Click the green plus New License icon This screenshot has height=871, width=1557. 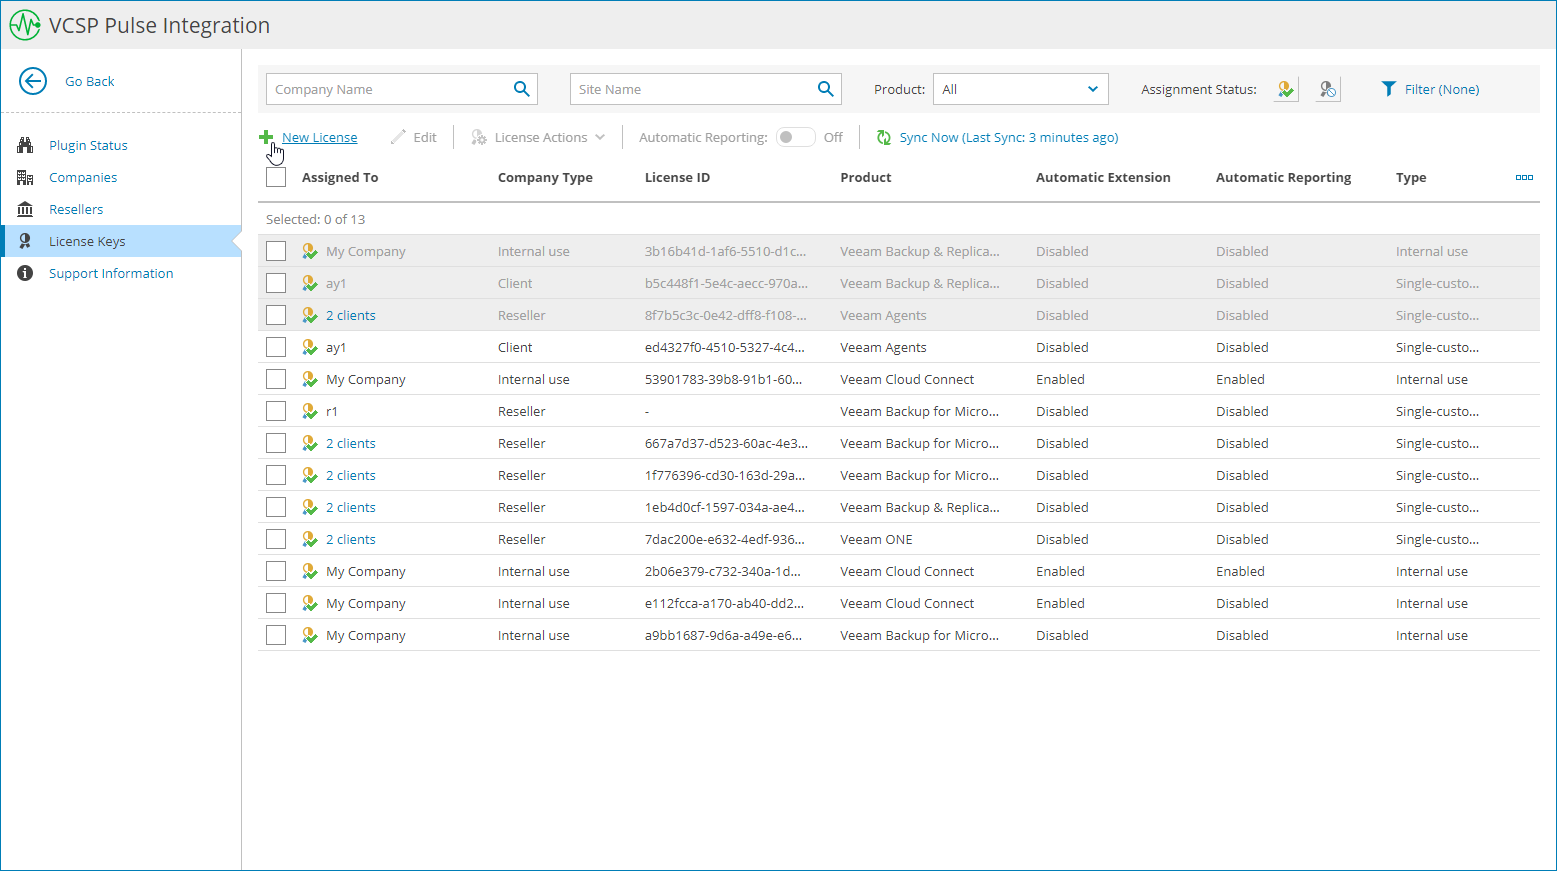click(266, 137)
